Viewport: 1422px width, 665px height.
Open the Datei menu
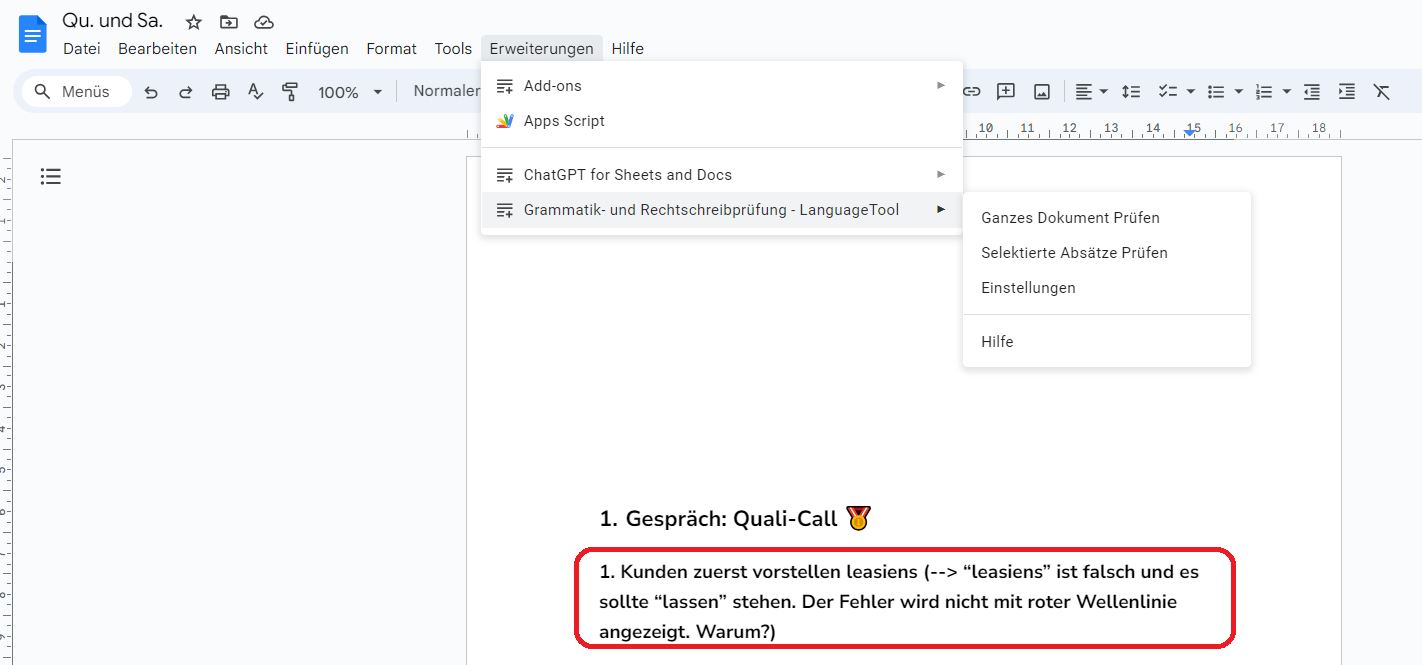82,48
